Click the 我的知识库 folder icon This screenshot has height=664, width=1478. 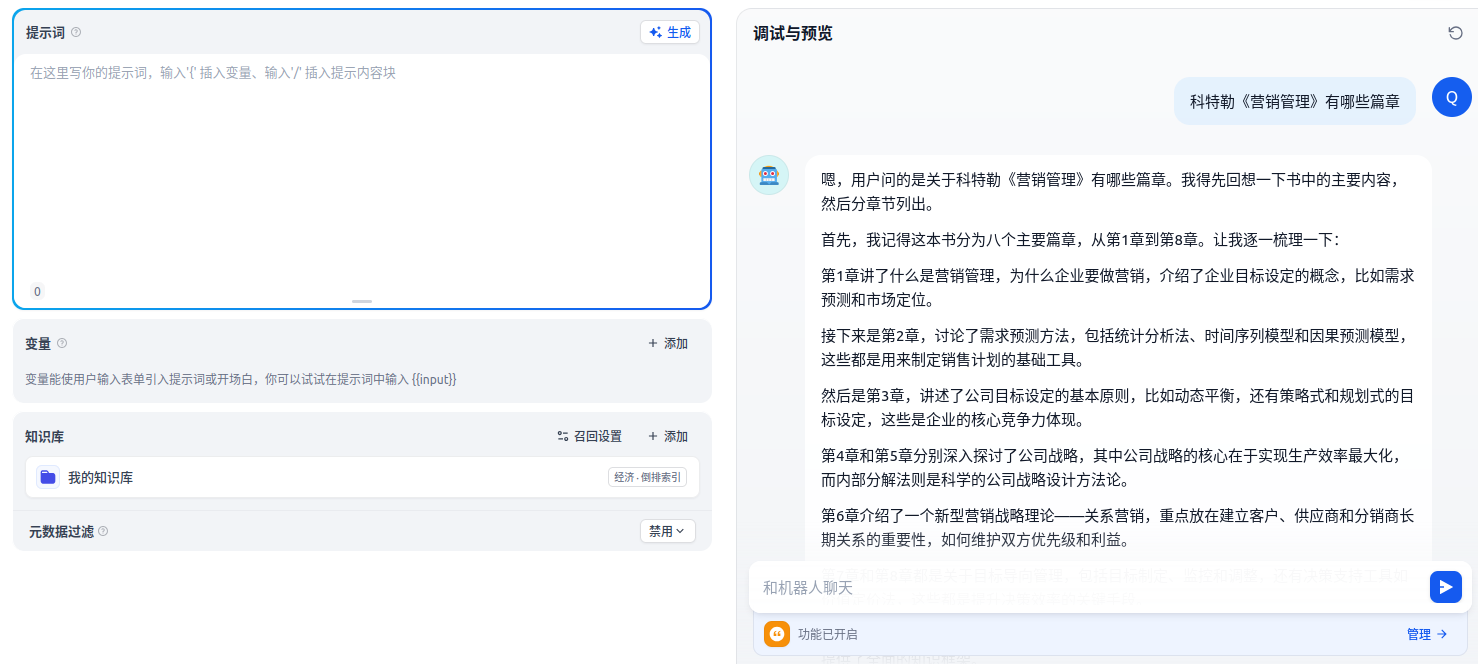click(x=48, y=477)
